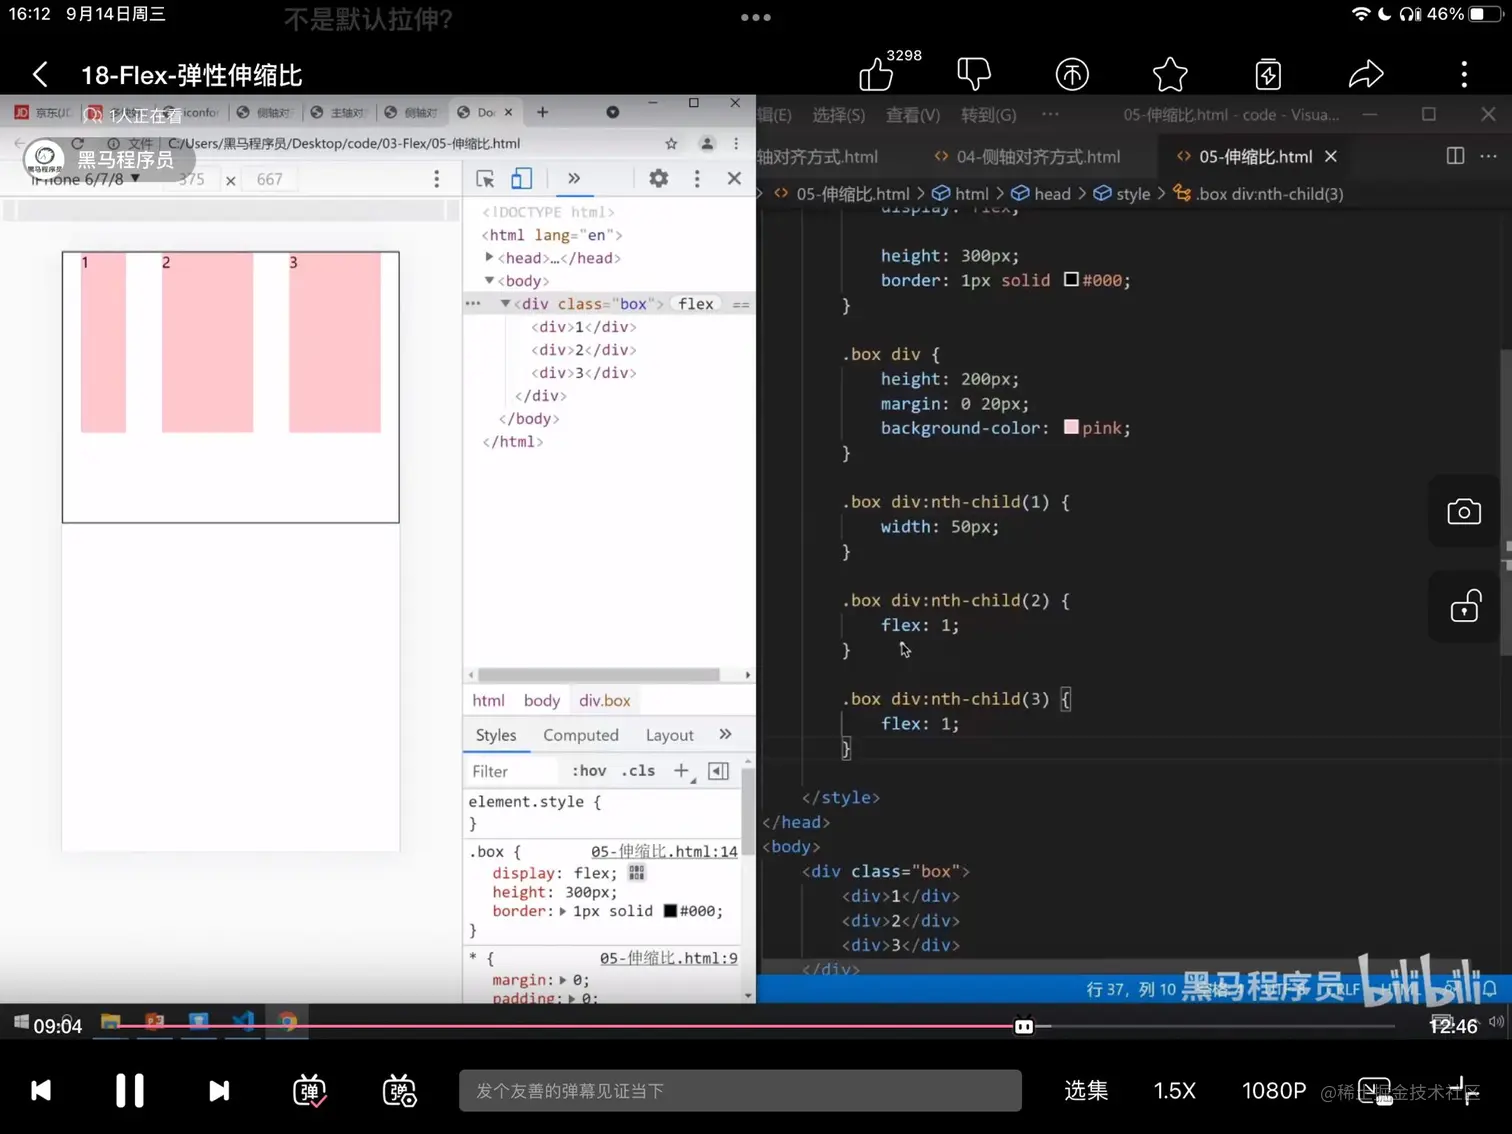This screenshot has width=1512, height=1134.
Task: Share the video with arrow icon
Action: [x=1365, y=74]
